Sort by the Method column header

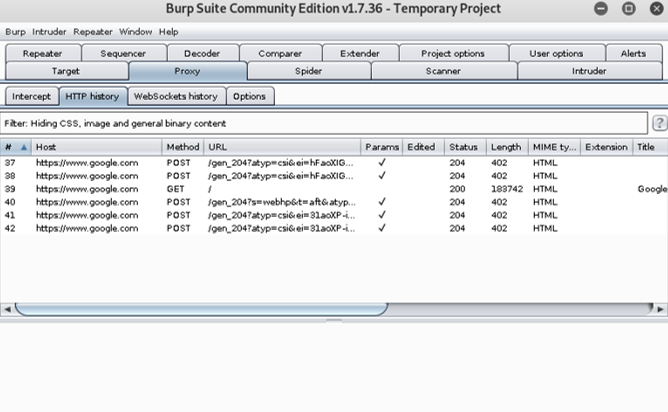click(183, 147)
